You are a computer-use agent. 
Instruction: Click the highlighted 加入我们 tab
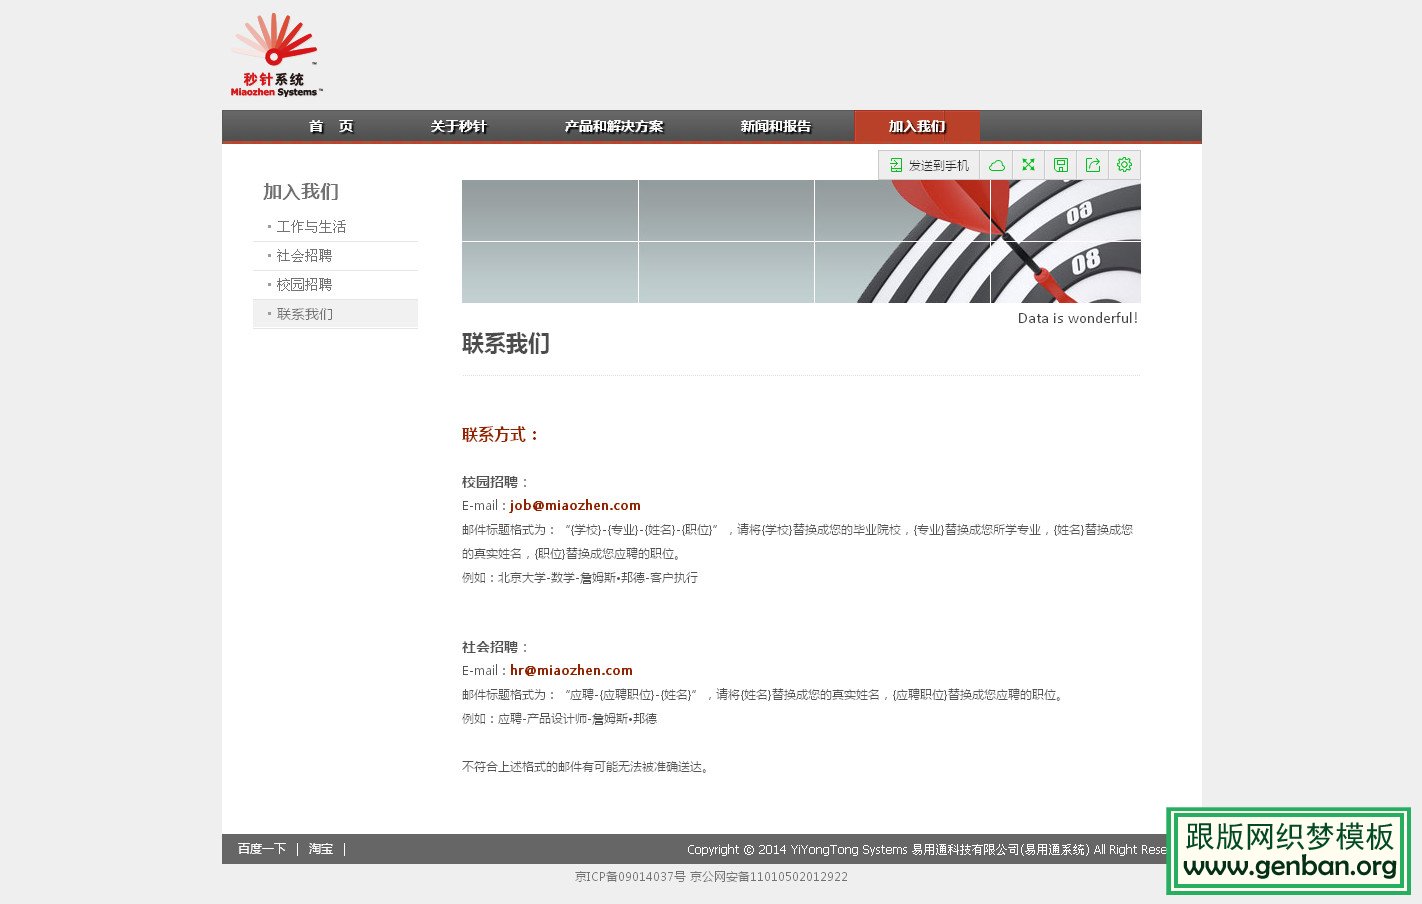916,126
